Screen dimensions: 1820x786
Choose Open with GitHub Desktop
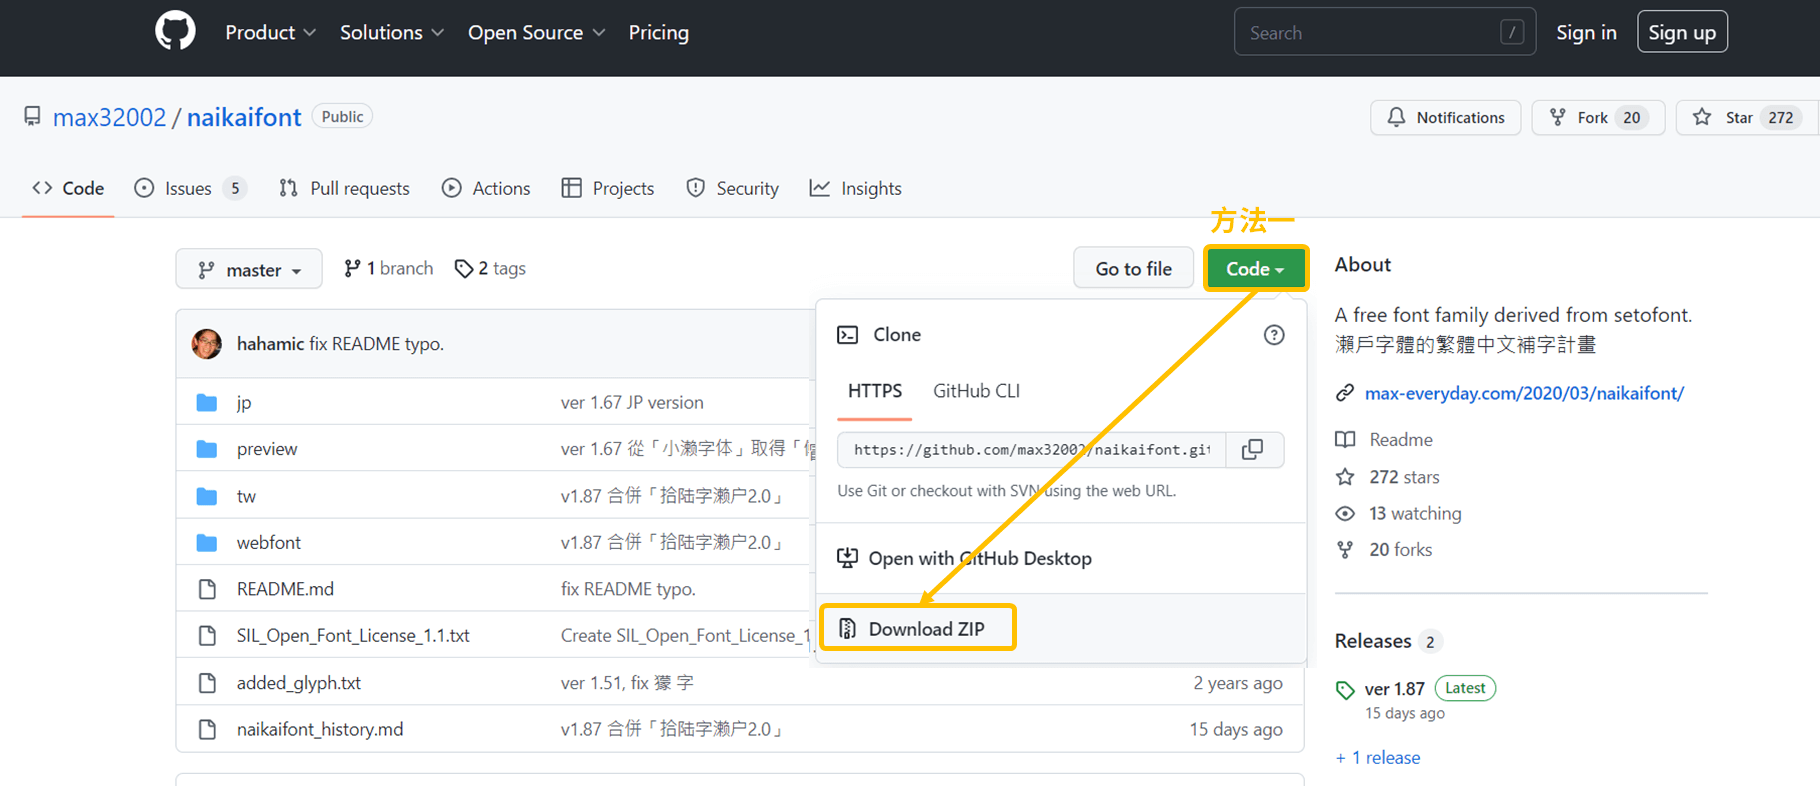(964, 558)
